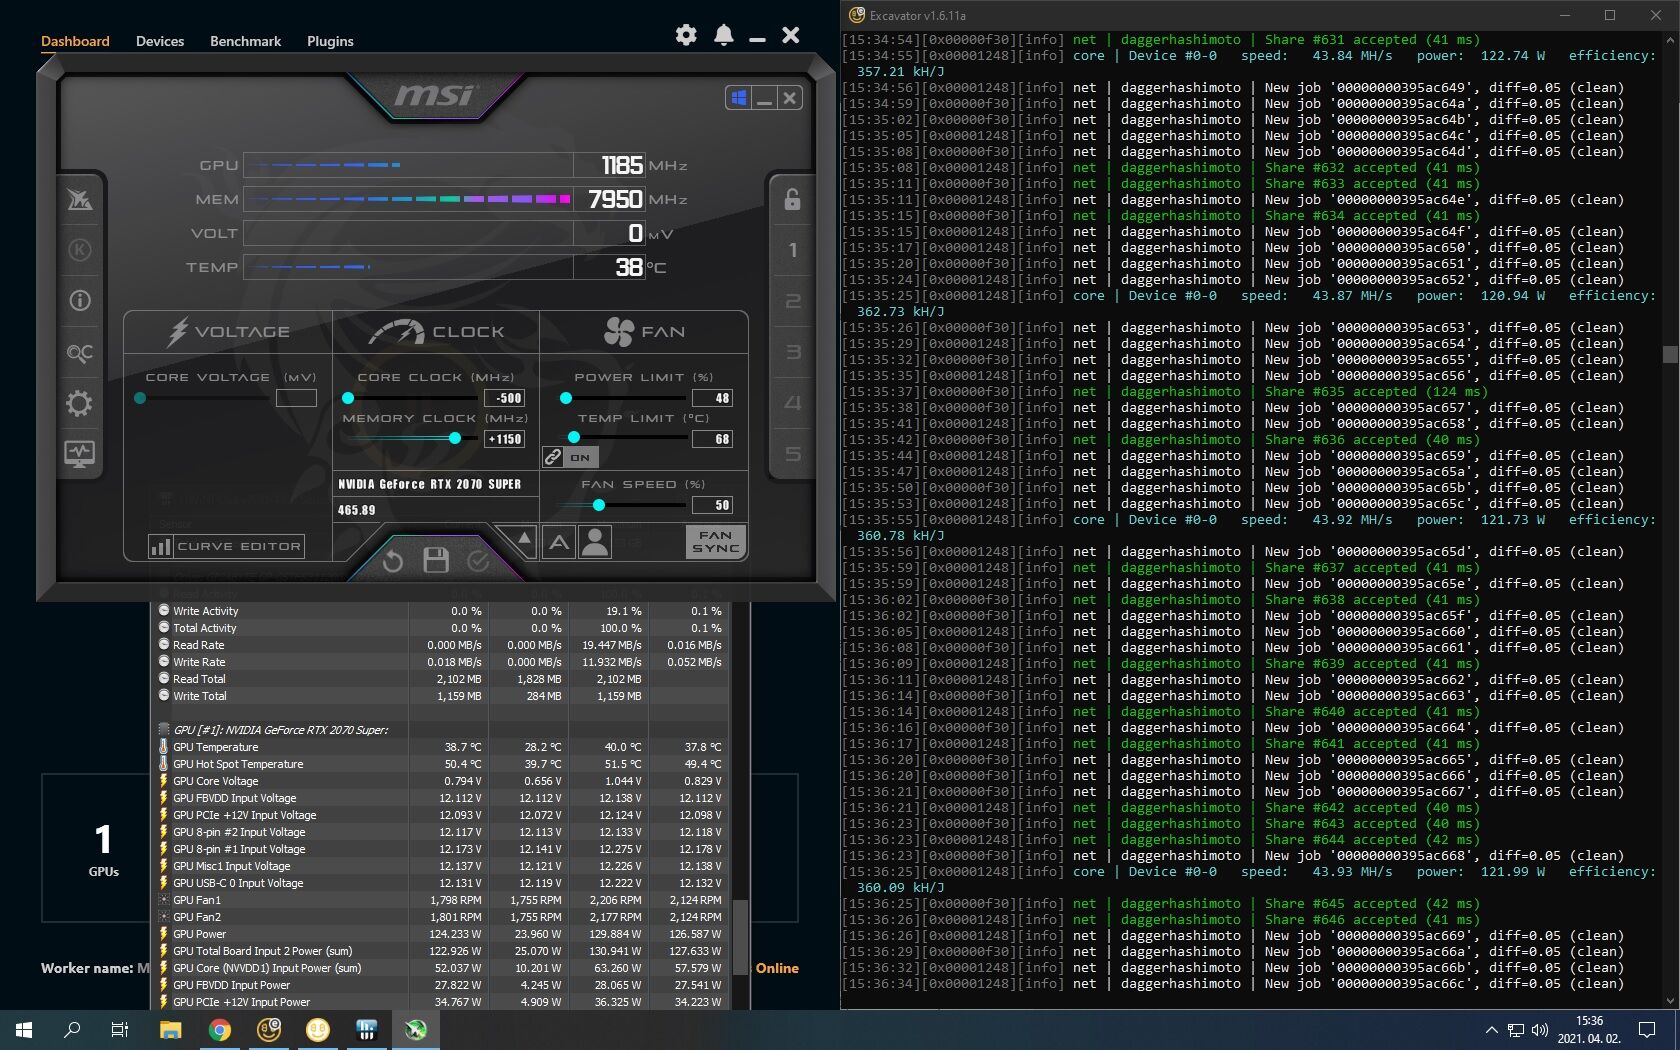The image size is (1680, 1050).
Task: Switch to NiceHash Devices tab
Action: pos(160,41)
